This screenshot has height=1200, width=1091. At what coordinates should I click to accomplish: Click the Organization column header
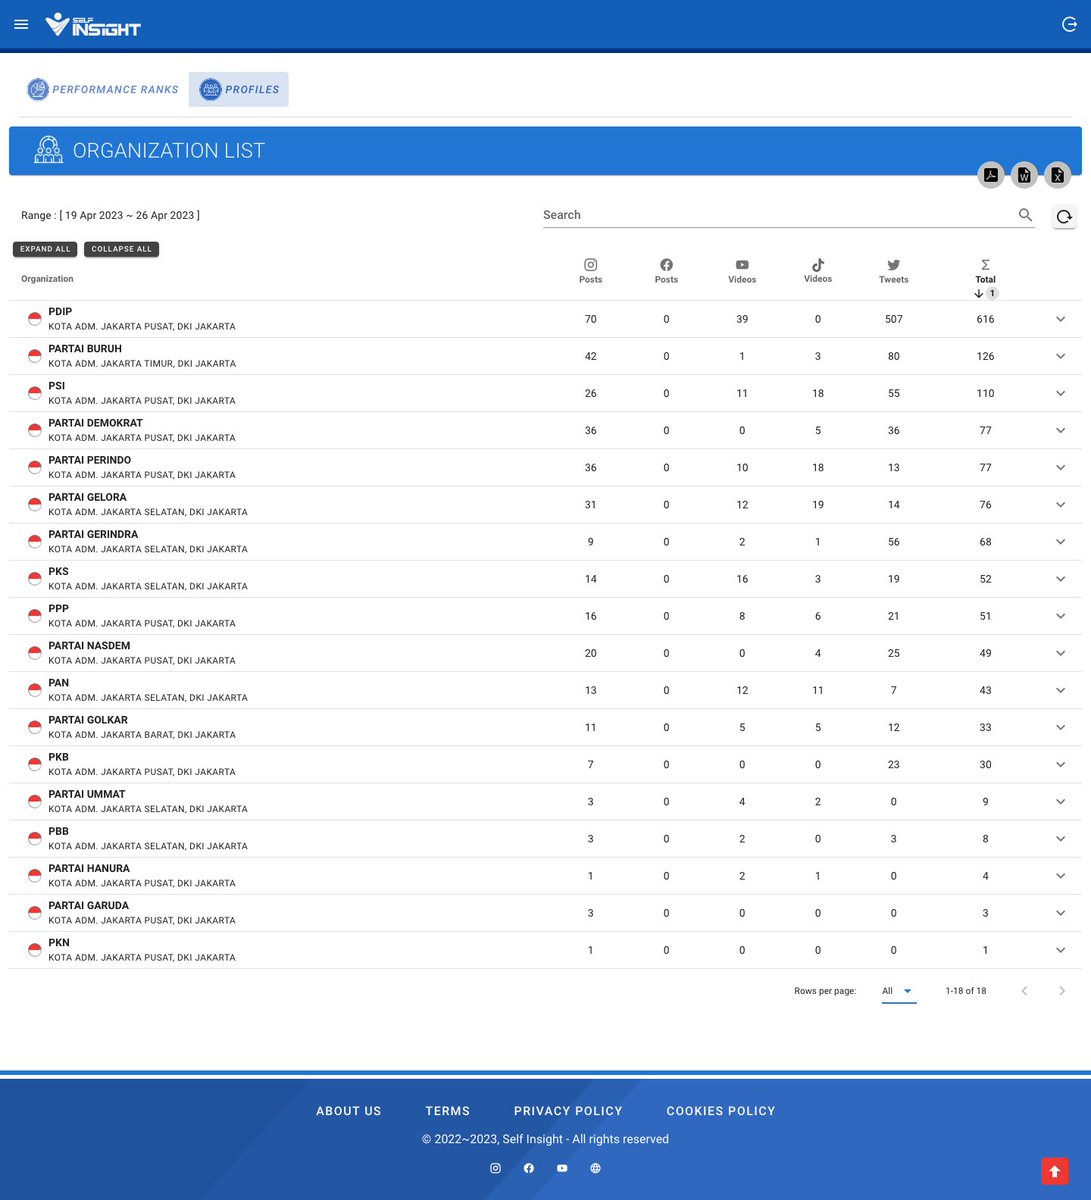click(x=47, y=279)
